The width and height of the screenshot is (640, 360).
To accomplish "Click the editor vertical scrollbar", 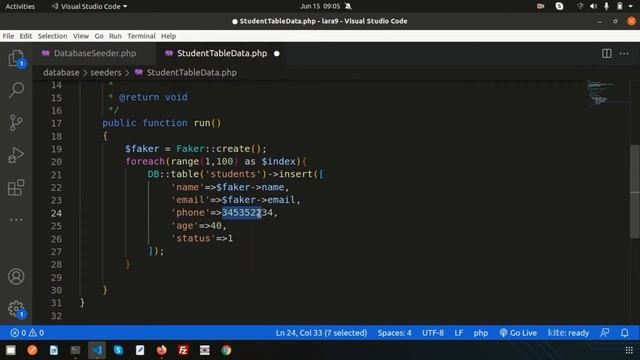I will (635, 191).
